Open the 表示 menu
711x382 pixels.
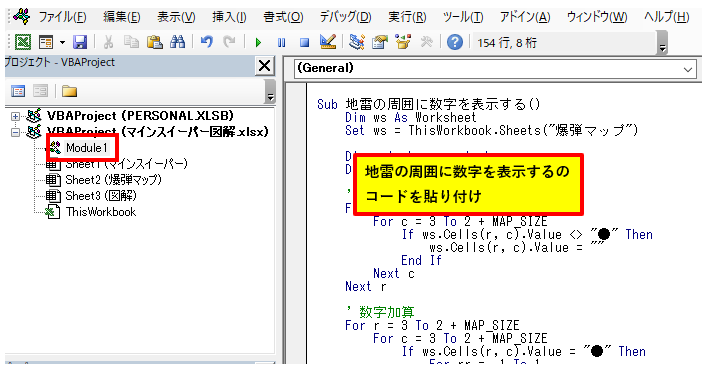tap(176, 17)
